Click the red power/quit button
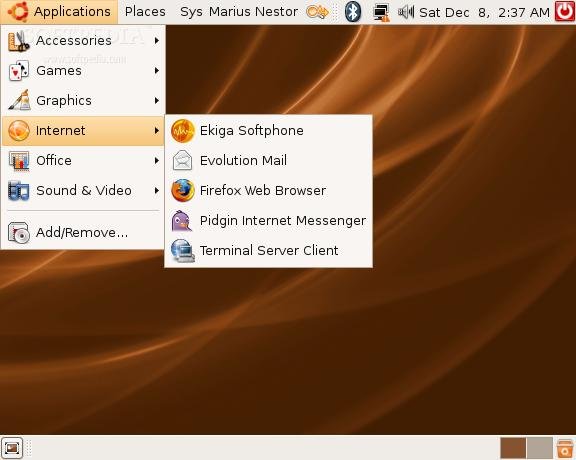Viewport: 576px width, 460px height. pos(565,11)
